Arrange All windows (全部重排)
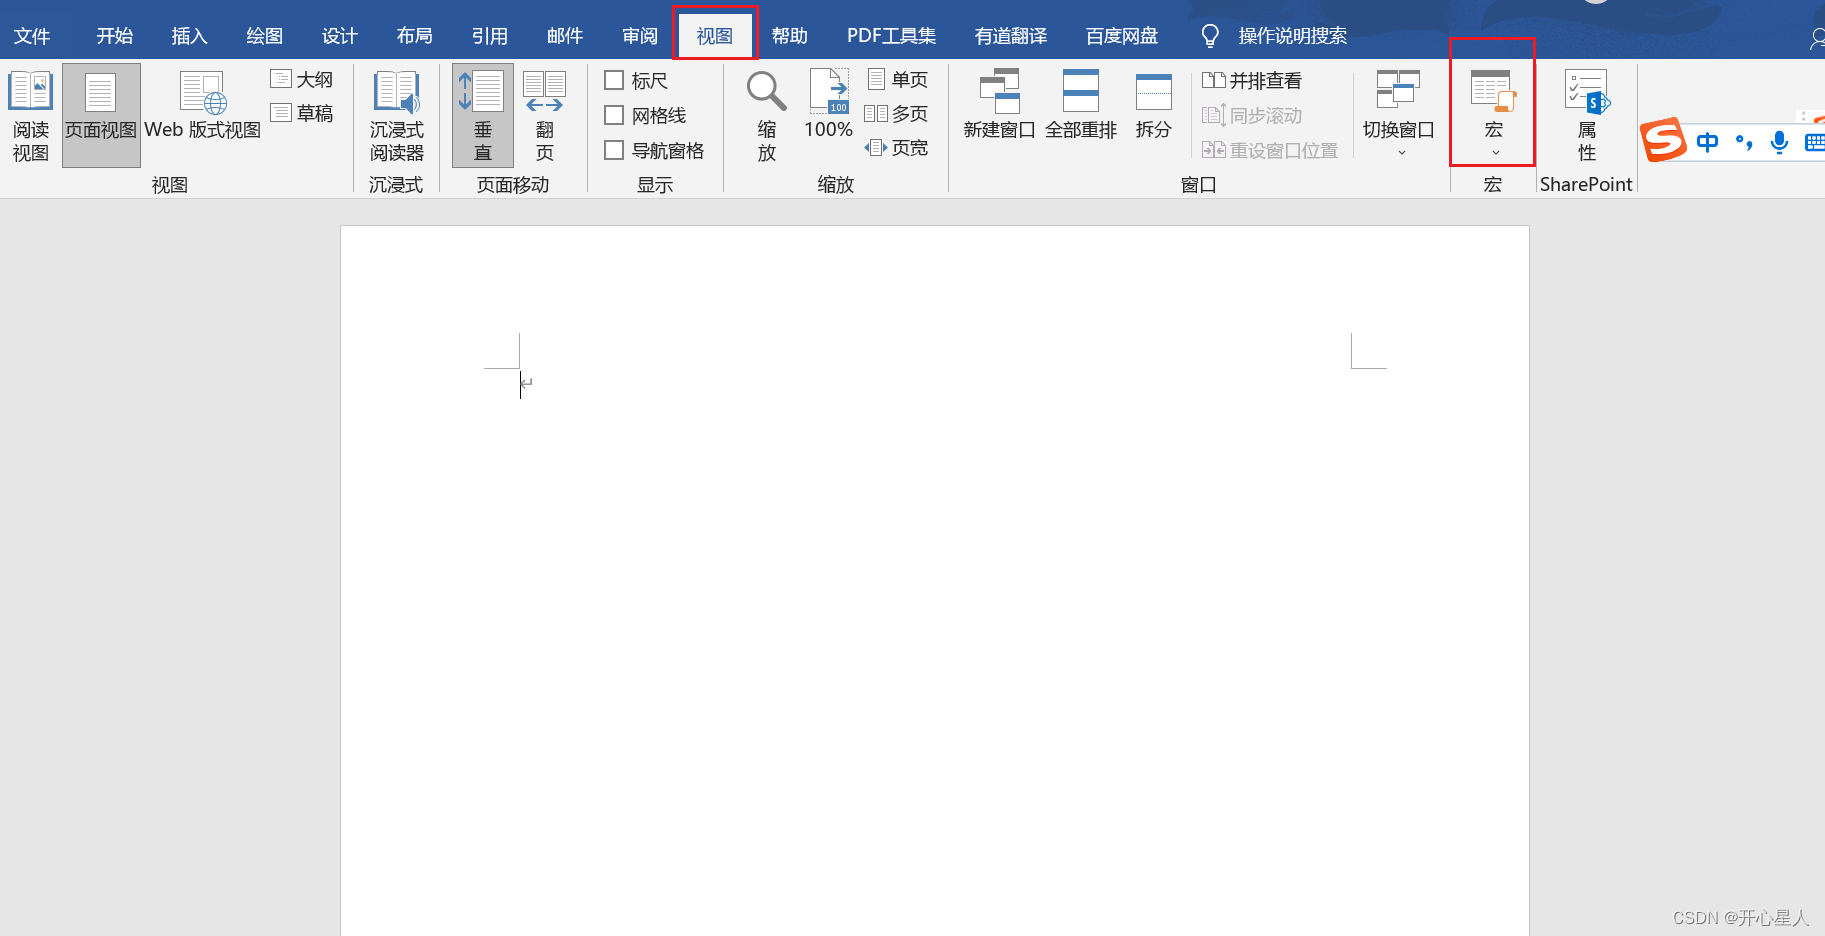This screenshot has width=1825, height=936. pos(1081,104)
